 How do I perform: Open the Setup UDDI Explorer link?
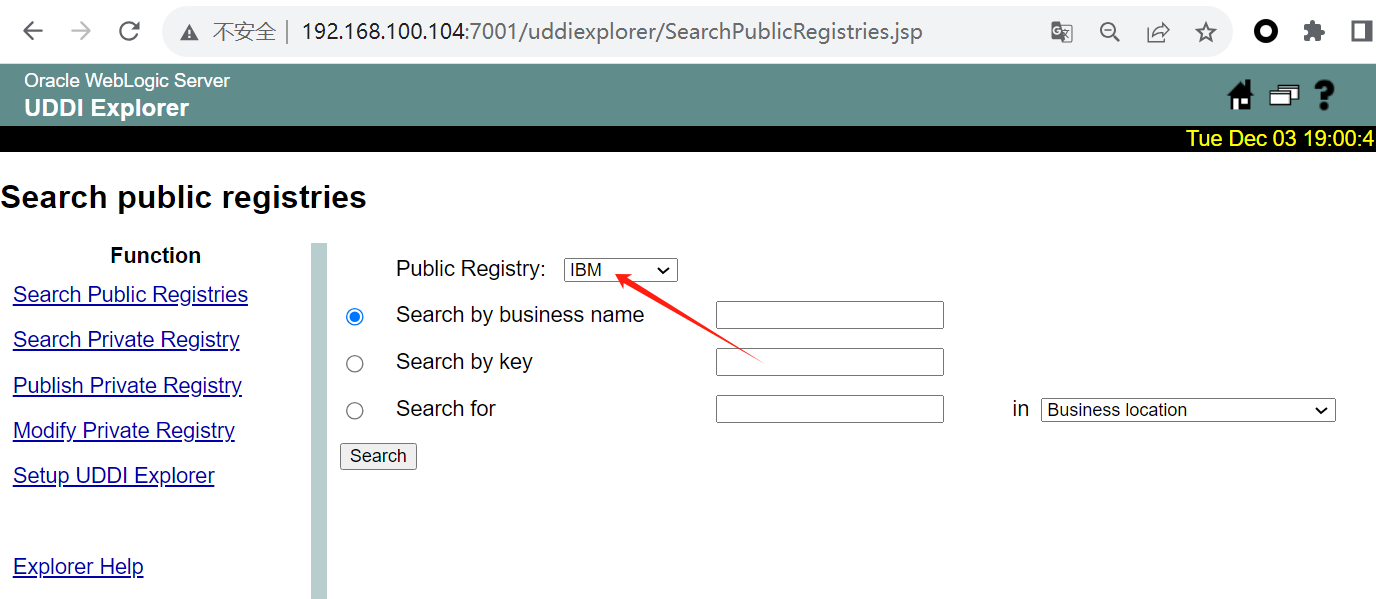click(113, 476)
